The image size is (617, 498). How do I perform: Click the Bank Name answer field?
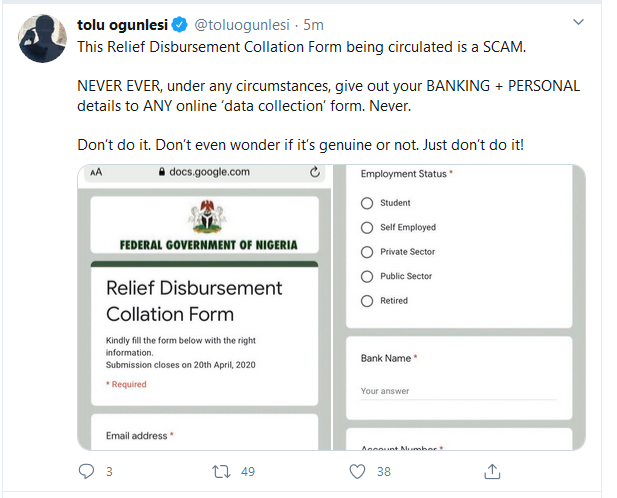point(459,391)
